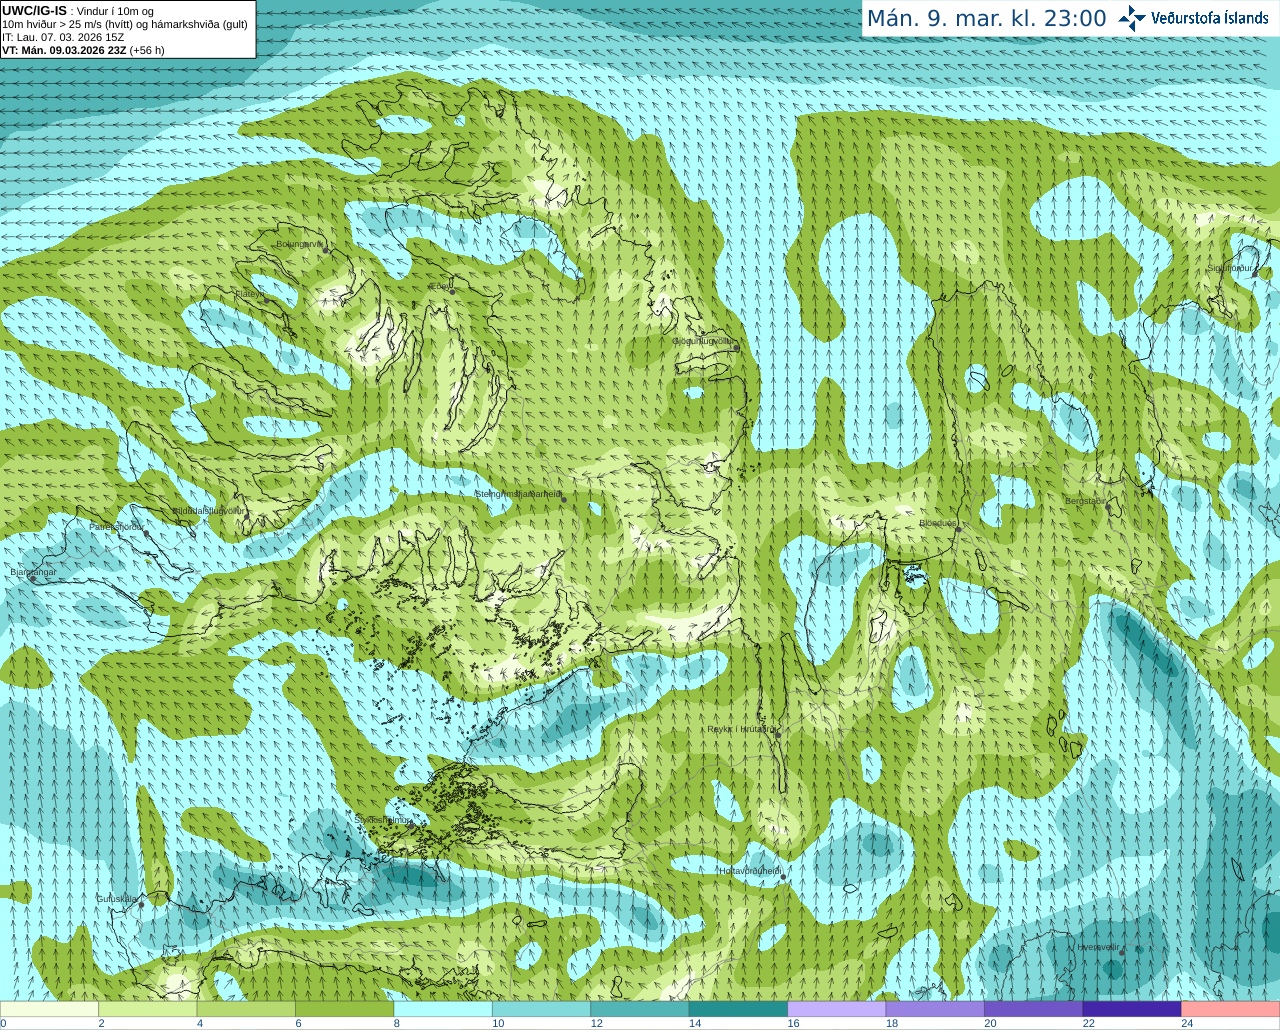The height and width of the screenshot is (1030, 1280).
Task: Select the UWC/IG-IS model name text
Action: [35, 10]
